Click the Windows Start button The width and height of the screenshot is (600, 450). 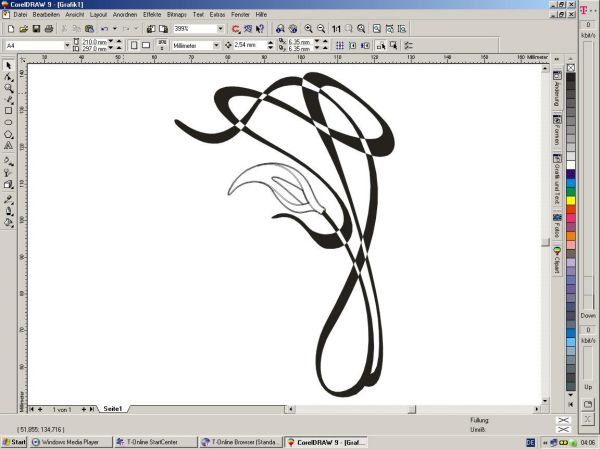pyautogui.click(x=15, y=441)
